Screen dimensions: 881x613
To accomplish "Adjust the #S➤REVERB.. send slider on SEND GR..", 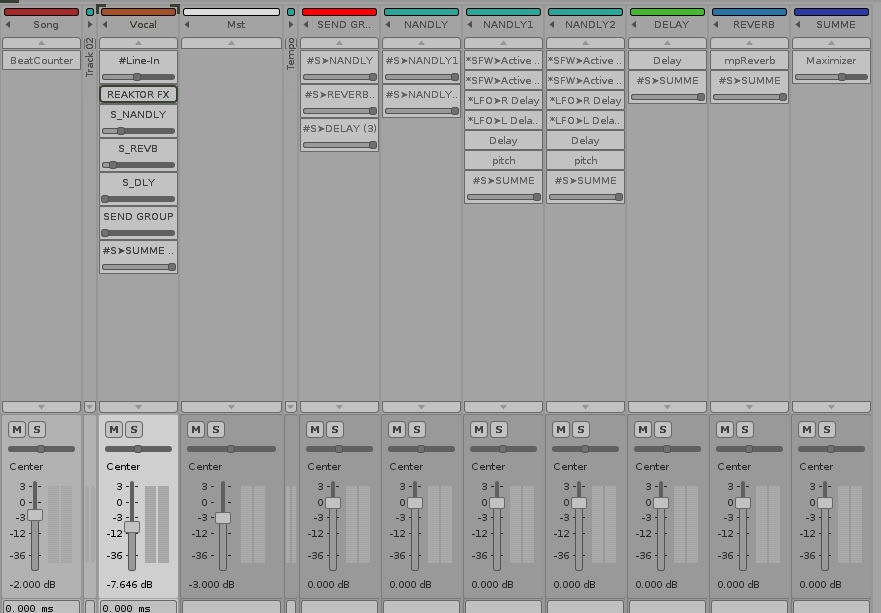I will click(x=339, y=111).
